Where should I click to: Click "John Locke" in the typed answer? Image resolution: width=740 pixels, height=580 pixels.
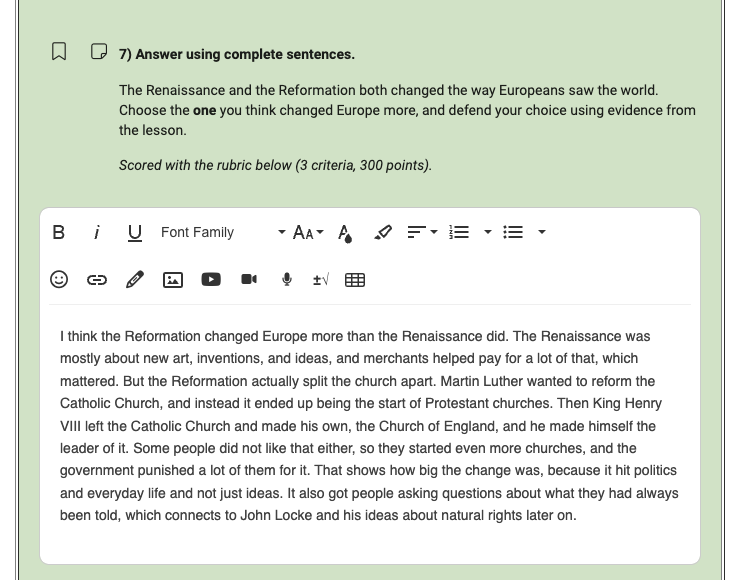[276, 515]
